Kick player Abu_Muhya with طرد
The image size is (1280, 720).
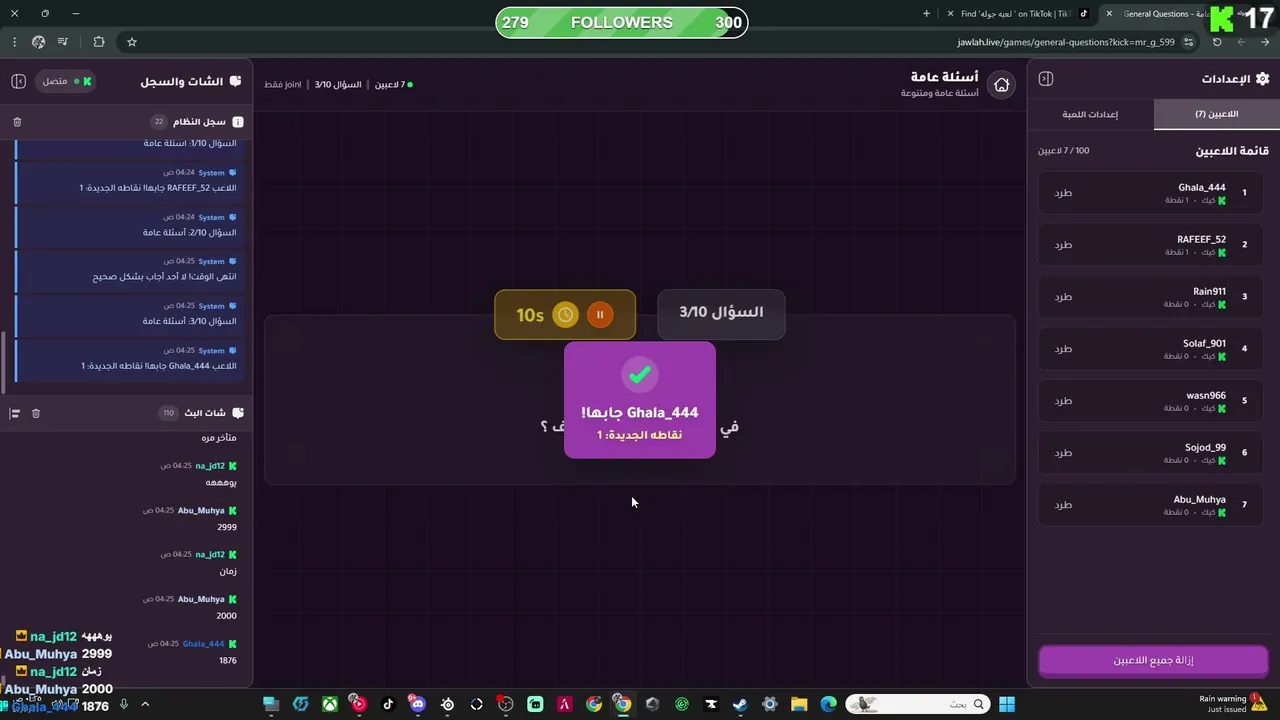[x=1063, y=505]
